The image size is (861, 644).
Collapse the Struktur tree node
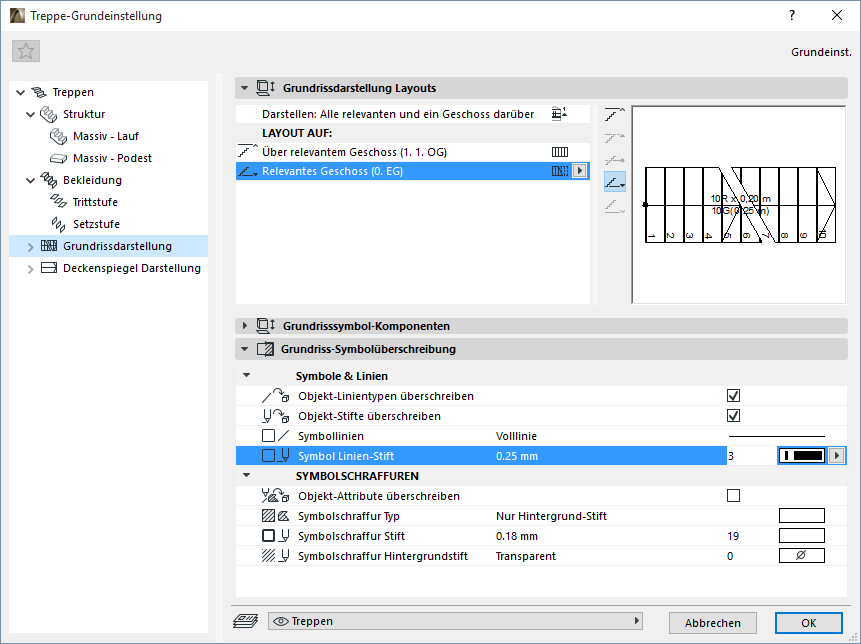point(31,114)
